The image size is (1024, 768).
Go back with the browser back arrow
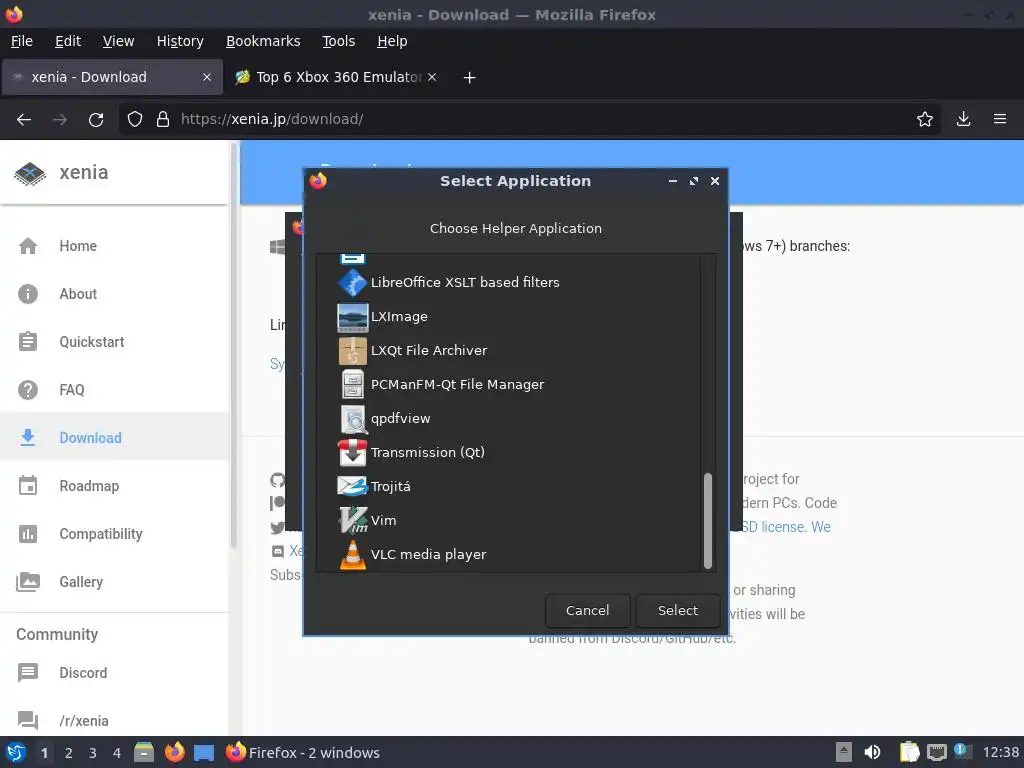(x=24, y=120)
